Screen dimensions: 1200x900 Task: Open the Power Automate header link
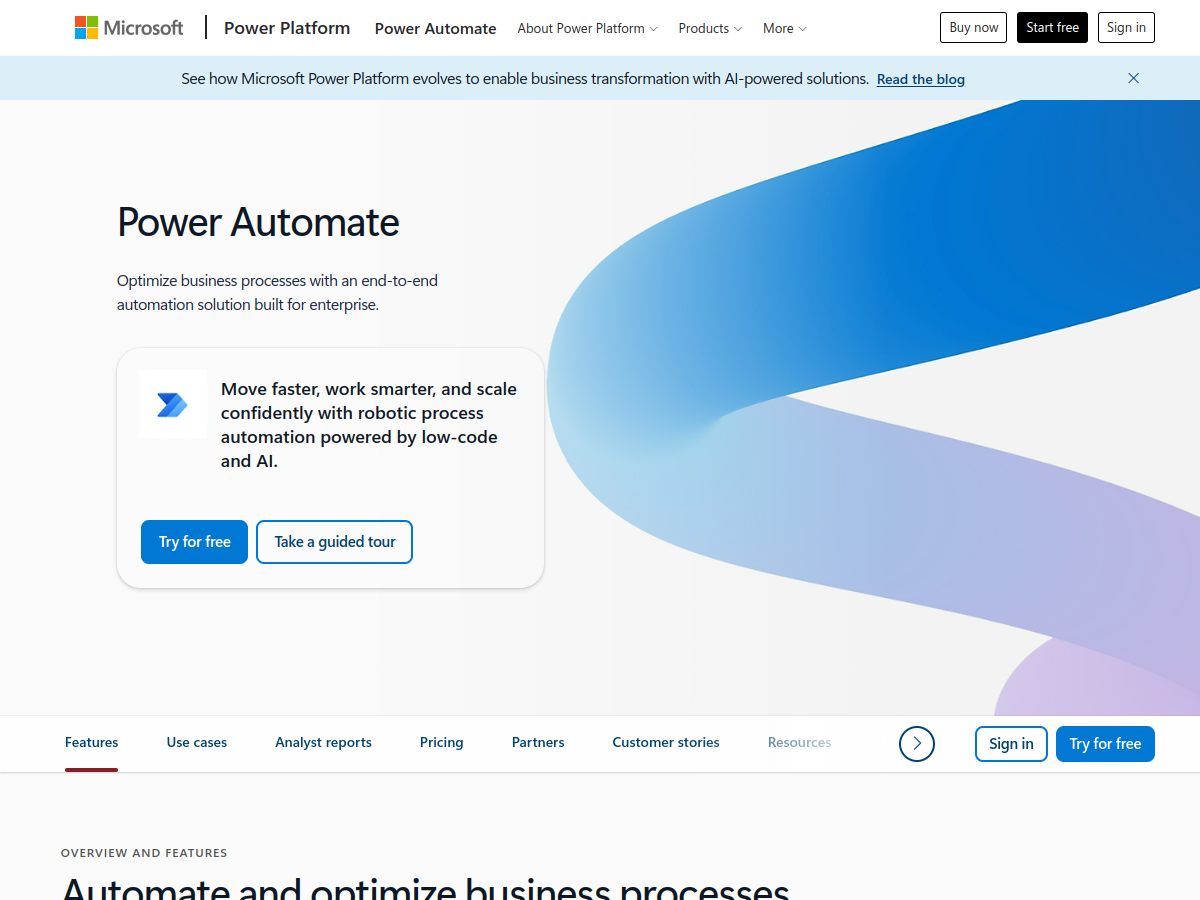tap(435, 28)
